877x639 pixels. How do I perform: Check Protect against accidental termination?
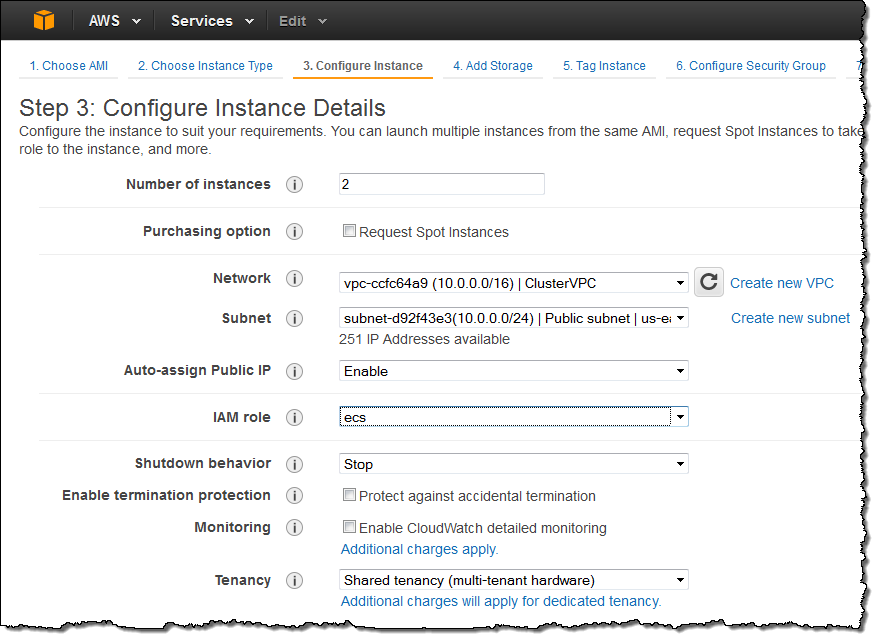349,495
